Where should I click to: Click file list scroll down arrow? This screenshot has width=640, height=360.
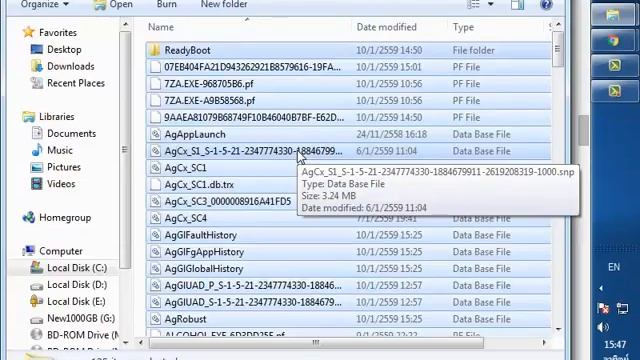(558, 329)
